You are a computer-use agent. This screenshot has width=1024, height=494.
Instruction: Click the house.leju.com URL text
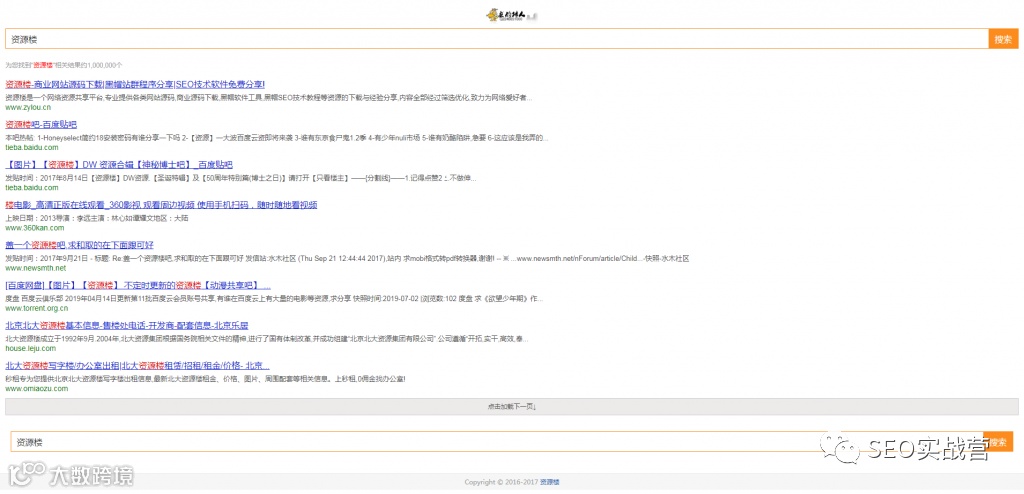coord(31,348)
